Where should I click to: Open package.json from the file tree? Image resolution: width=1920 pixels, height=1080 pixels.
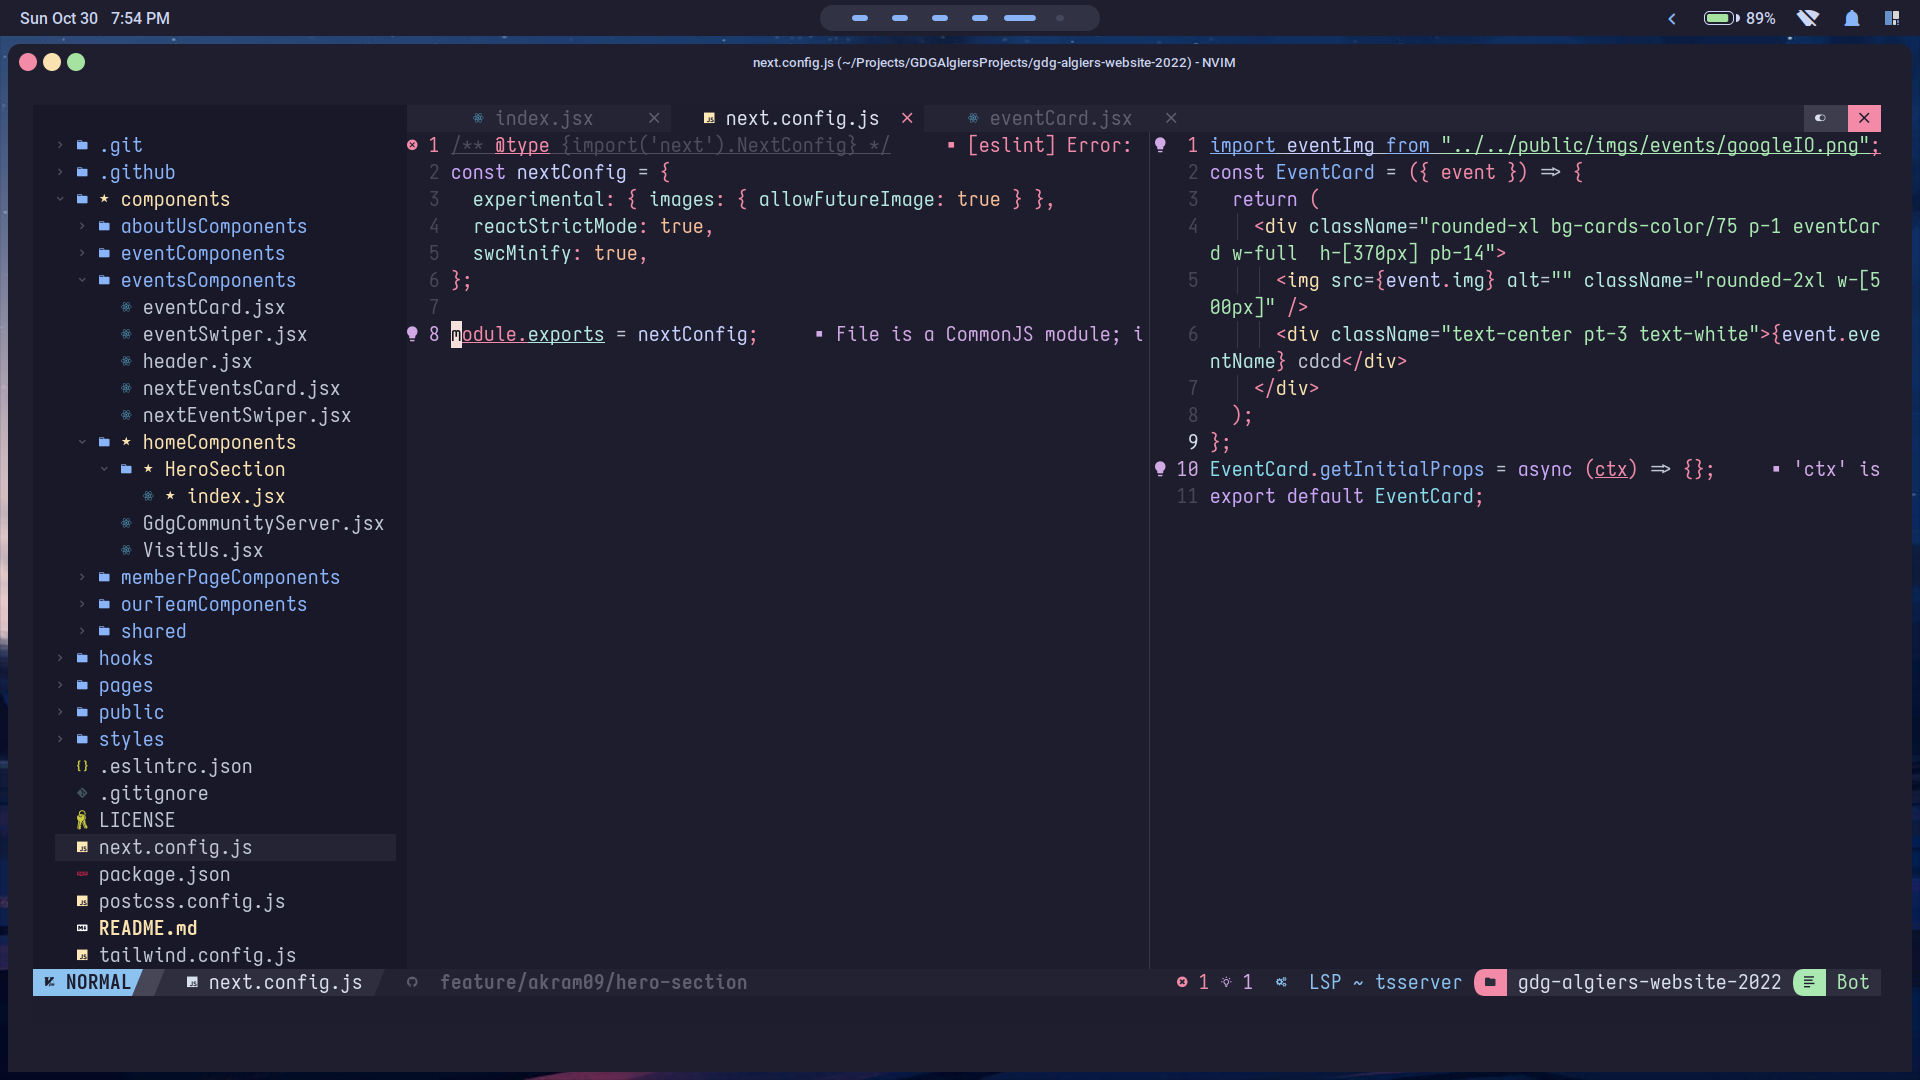tap(164, 874)
